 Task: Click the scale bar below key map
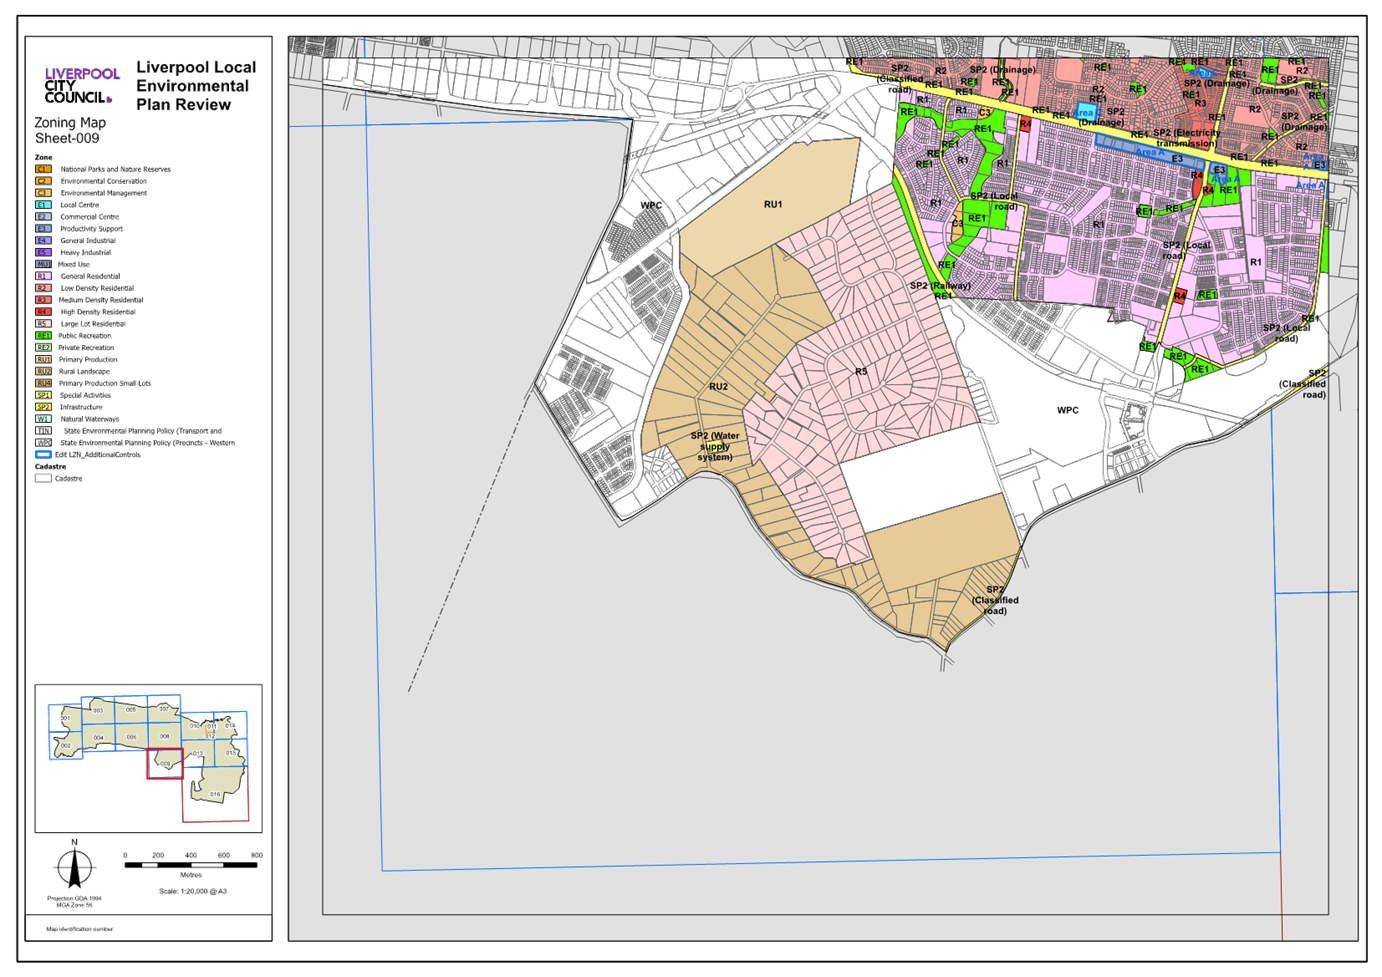tap(190, 864)
